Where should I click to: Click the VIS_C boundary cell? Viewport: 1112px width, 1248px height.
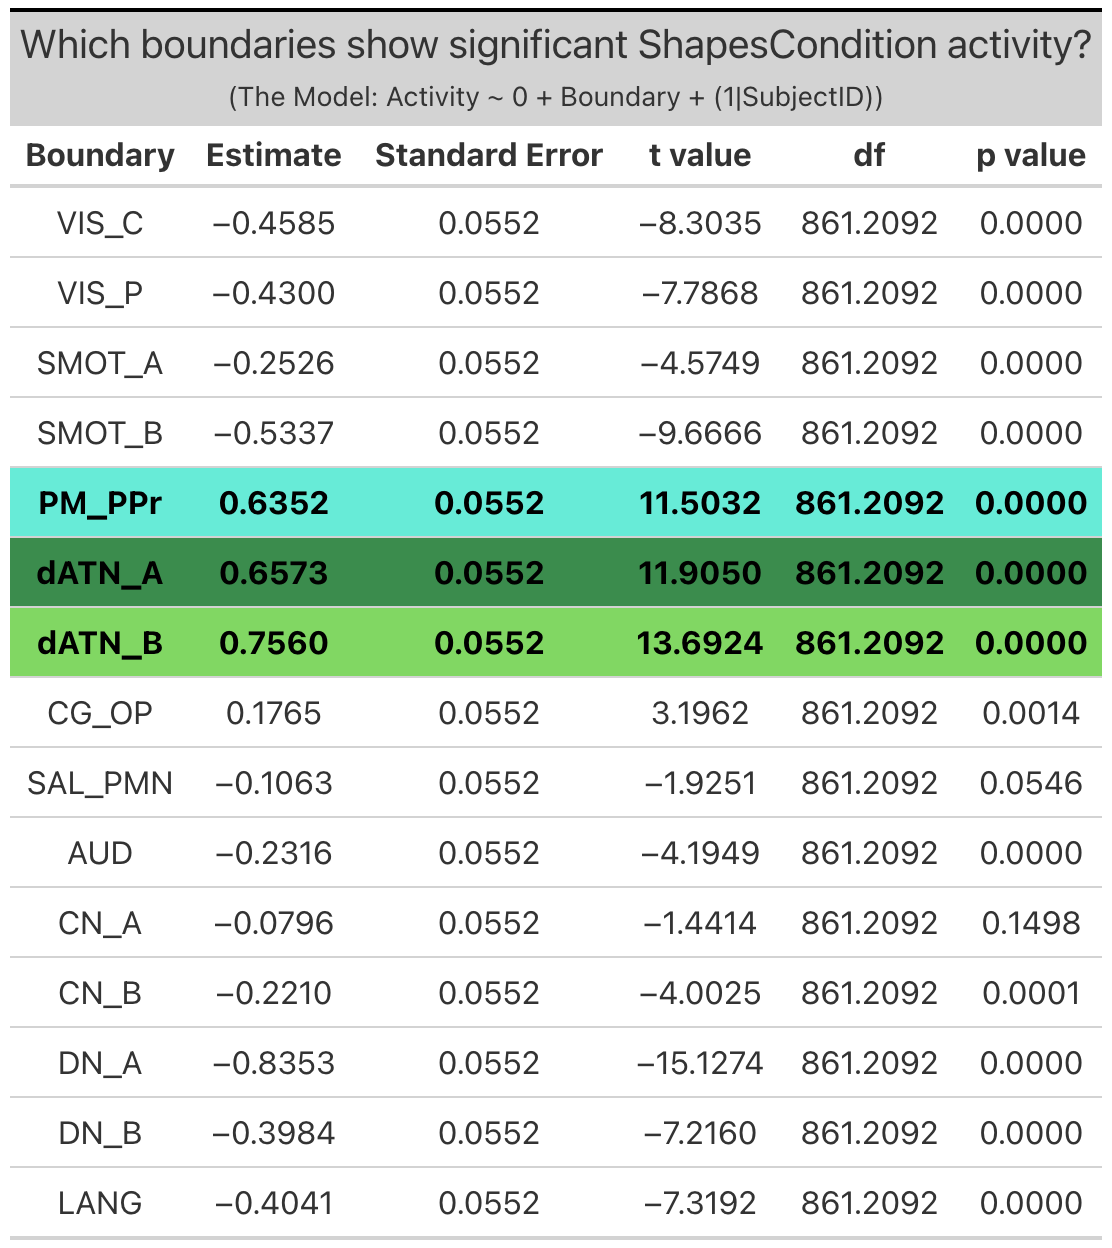pos(100,223)
